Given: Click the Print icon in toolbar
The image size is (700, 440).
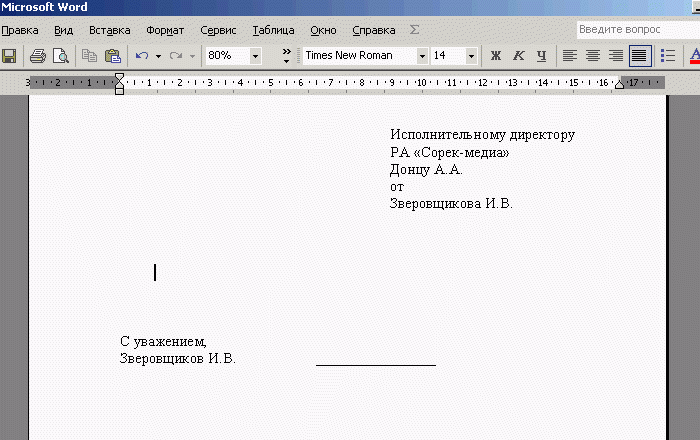Looking at the screenshot, I should 37,56.
